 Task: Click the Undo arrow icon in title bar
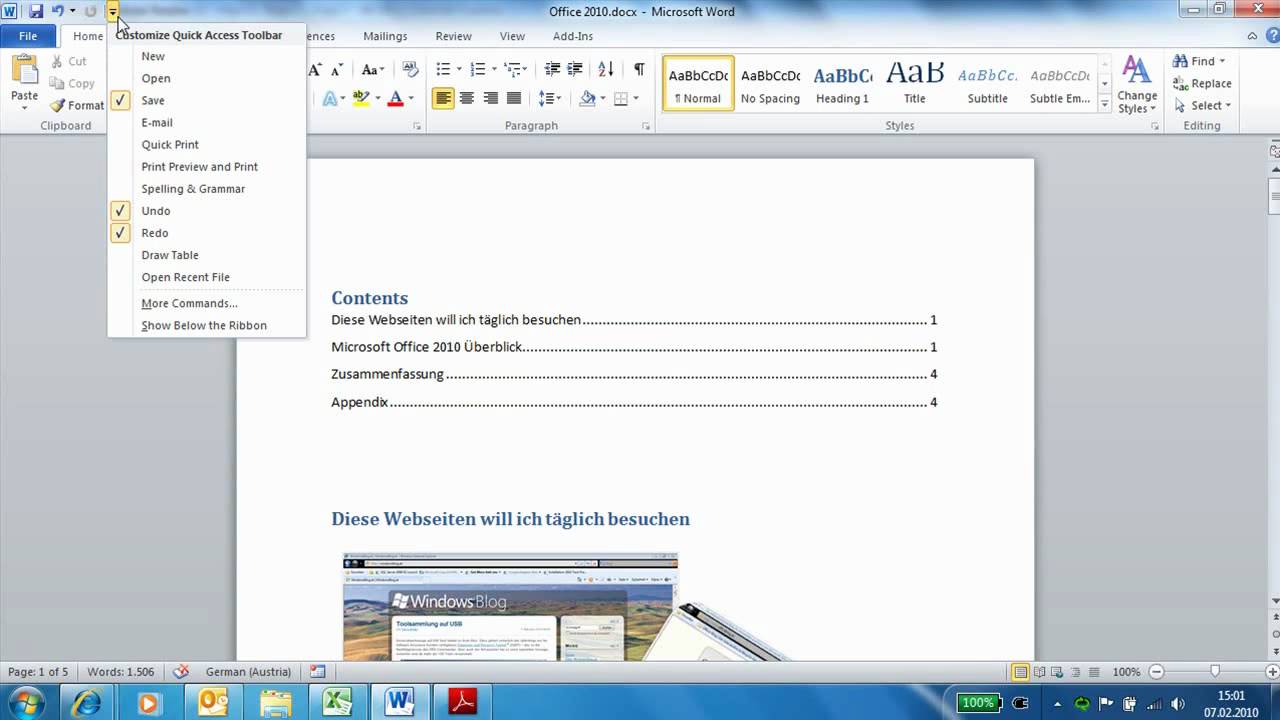click(x=58, y=11)
